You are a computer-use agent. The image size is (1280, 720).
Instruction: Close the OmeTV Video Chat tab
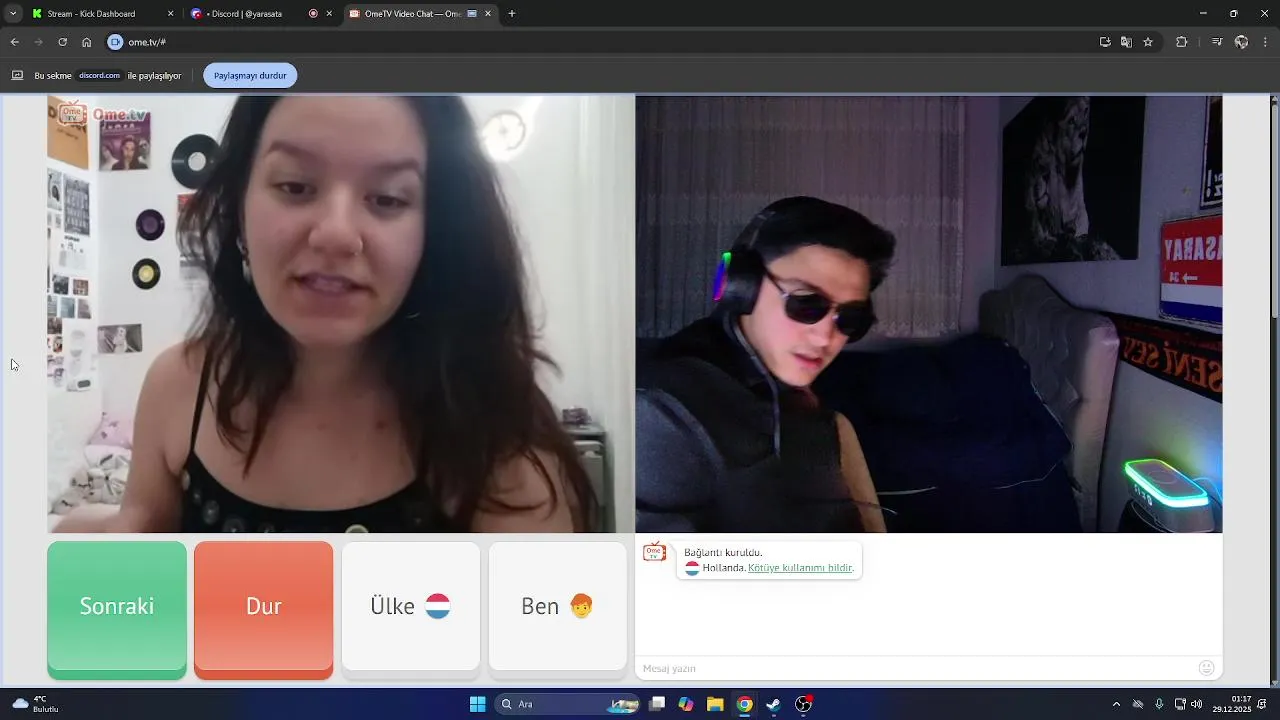(x=488, y=14)
